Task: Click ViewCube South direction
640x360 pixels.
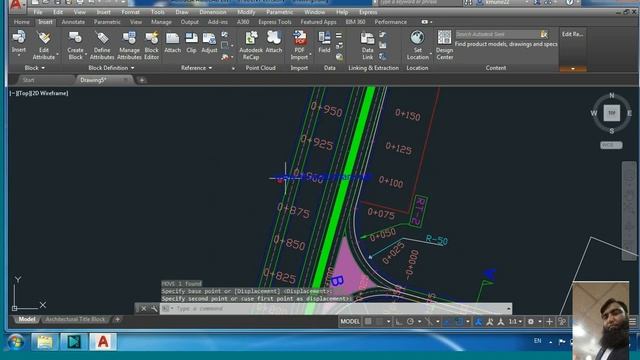Action: click(611, 131)
